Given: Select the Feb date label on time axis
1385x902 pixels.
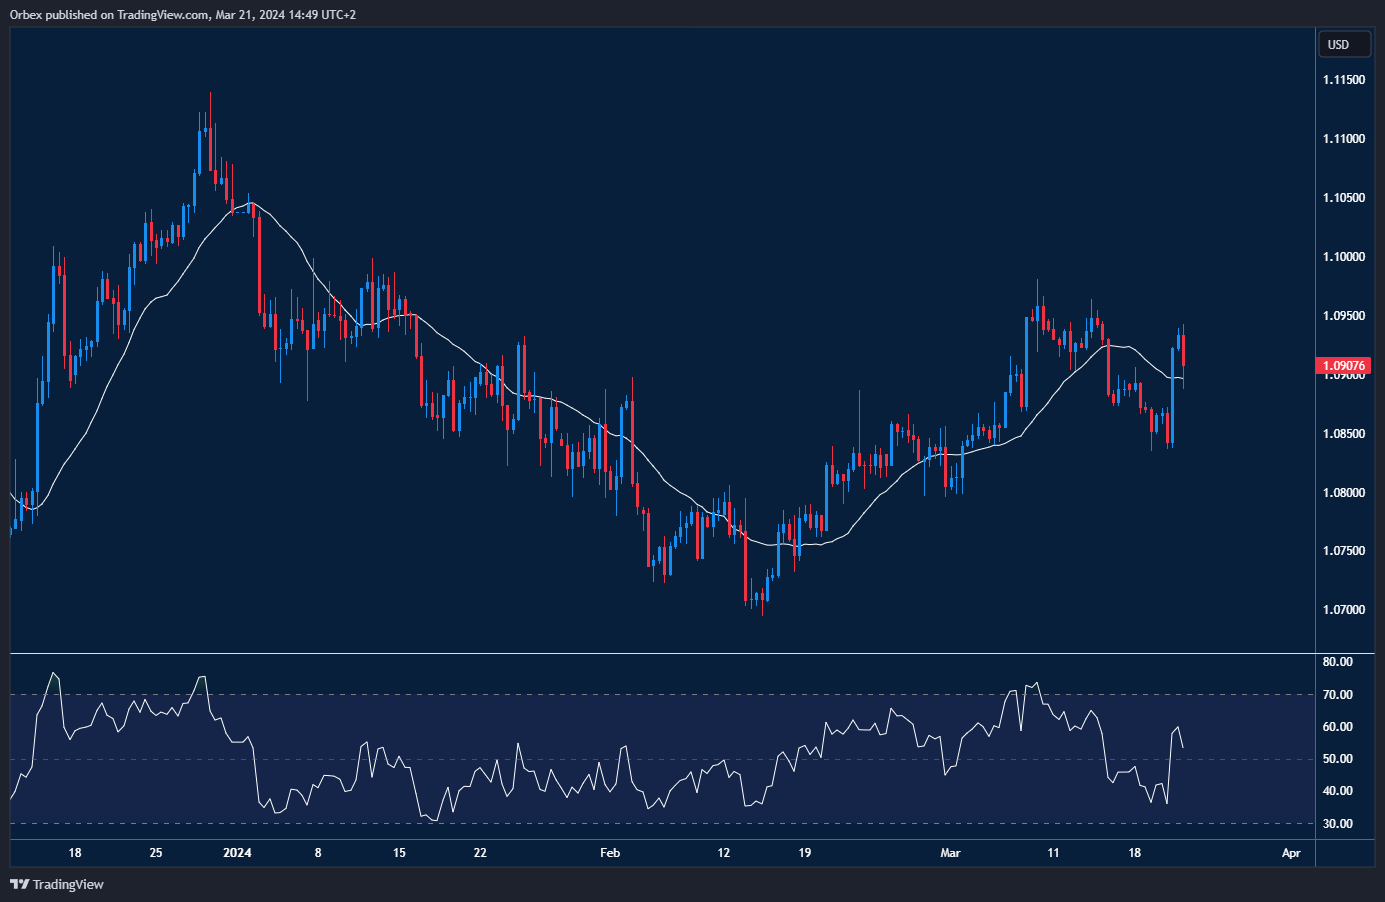Looking at the screenshot, I should click(x=609, y=853).
